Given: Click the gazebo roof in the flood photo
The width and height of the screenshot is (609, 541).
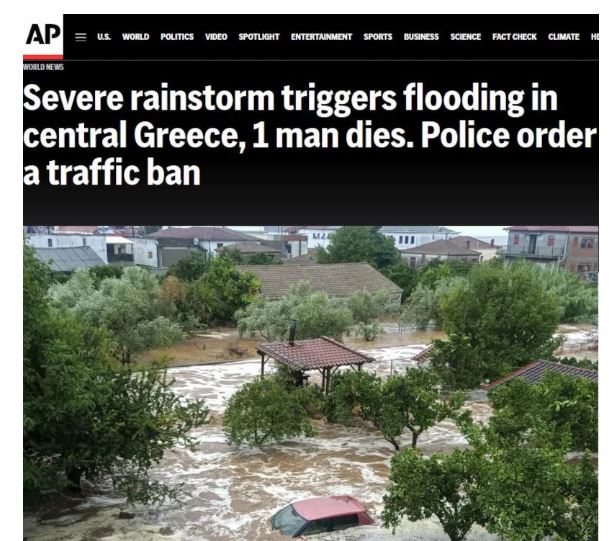Looking at the screenshot, I should pyautogui.click(x=315, y=353).
